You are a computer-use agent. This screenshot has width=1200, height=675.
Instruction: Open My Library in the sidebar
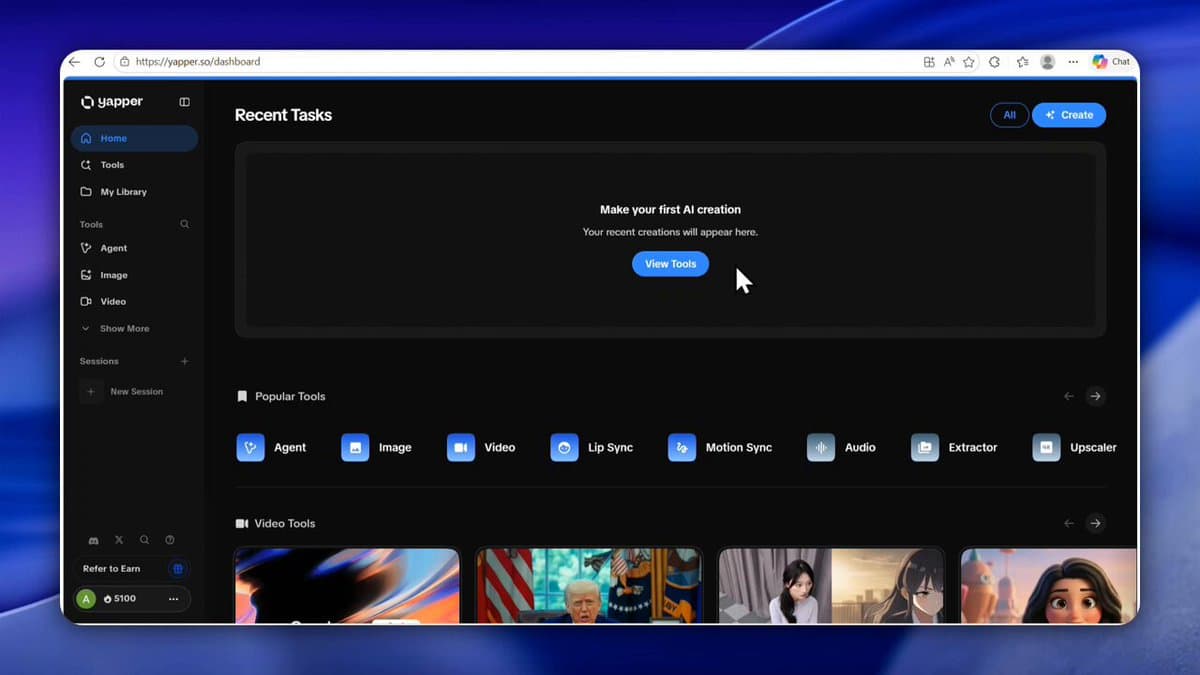point(134,192)
